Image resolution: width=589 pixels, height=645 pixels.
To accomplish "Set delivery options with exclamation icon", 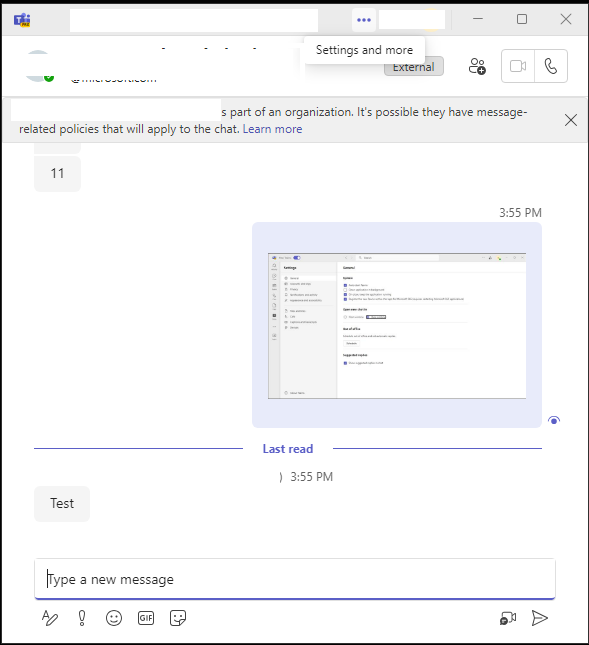I will 82,618.
